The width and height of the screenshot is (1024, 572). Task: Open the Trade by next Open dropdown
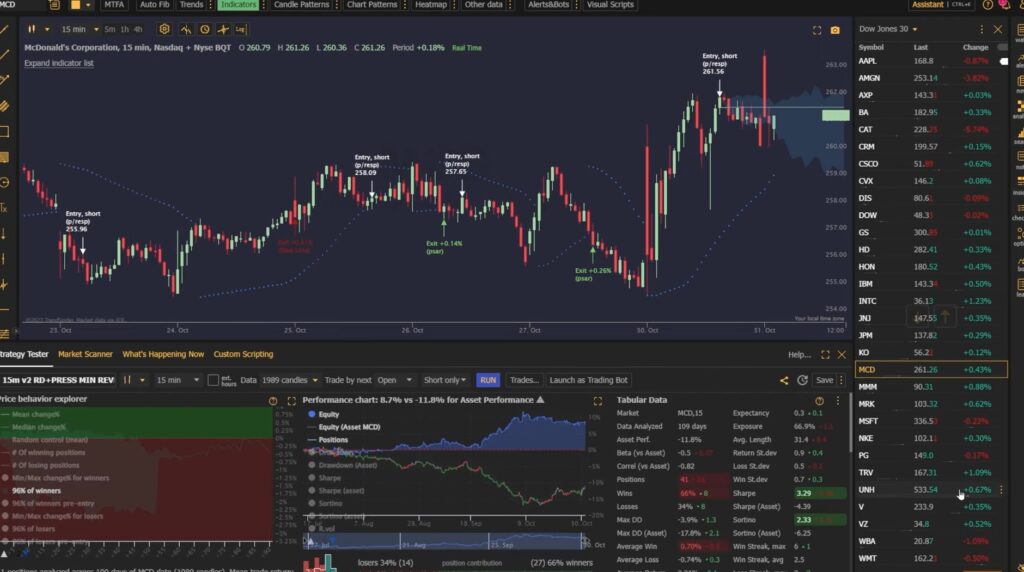394,380
